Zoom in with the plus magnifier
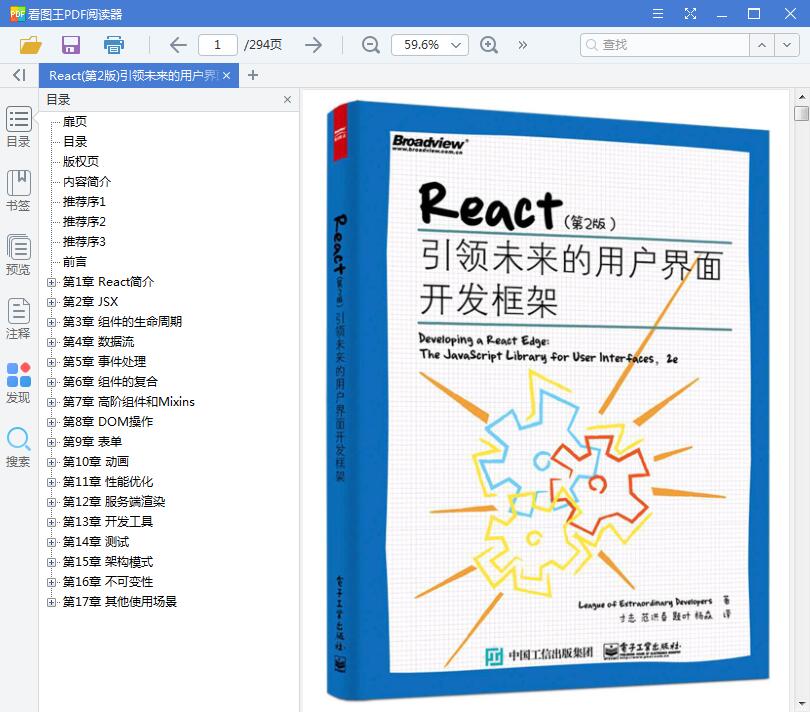 tap(489, 45)
